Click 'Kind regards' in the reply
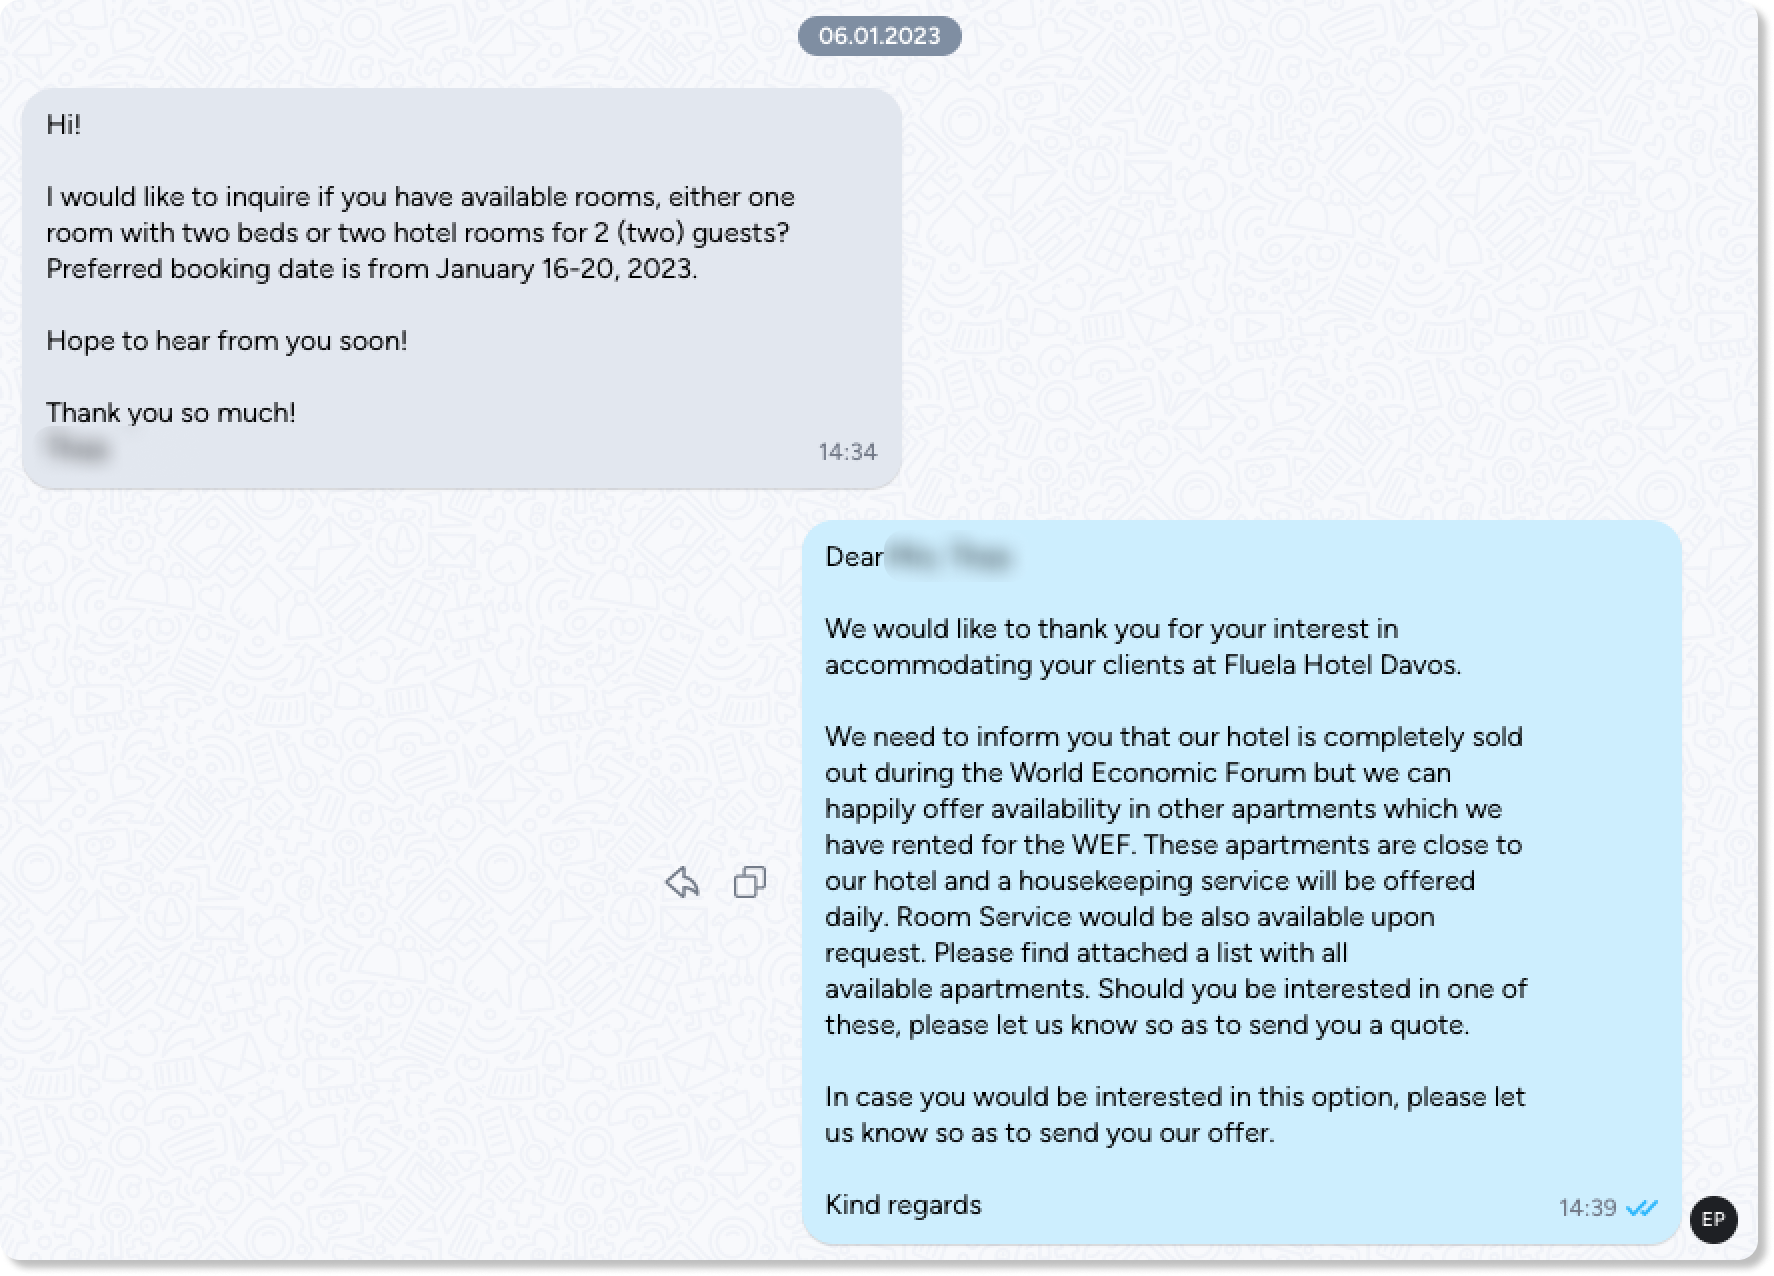Image resolution: width=1774 pixels, height=1276 pixels. (903, 1205)
